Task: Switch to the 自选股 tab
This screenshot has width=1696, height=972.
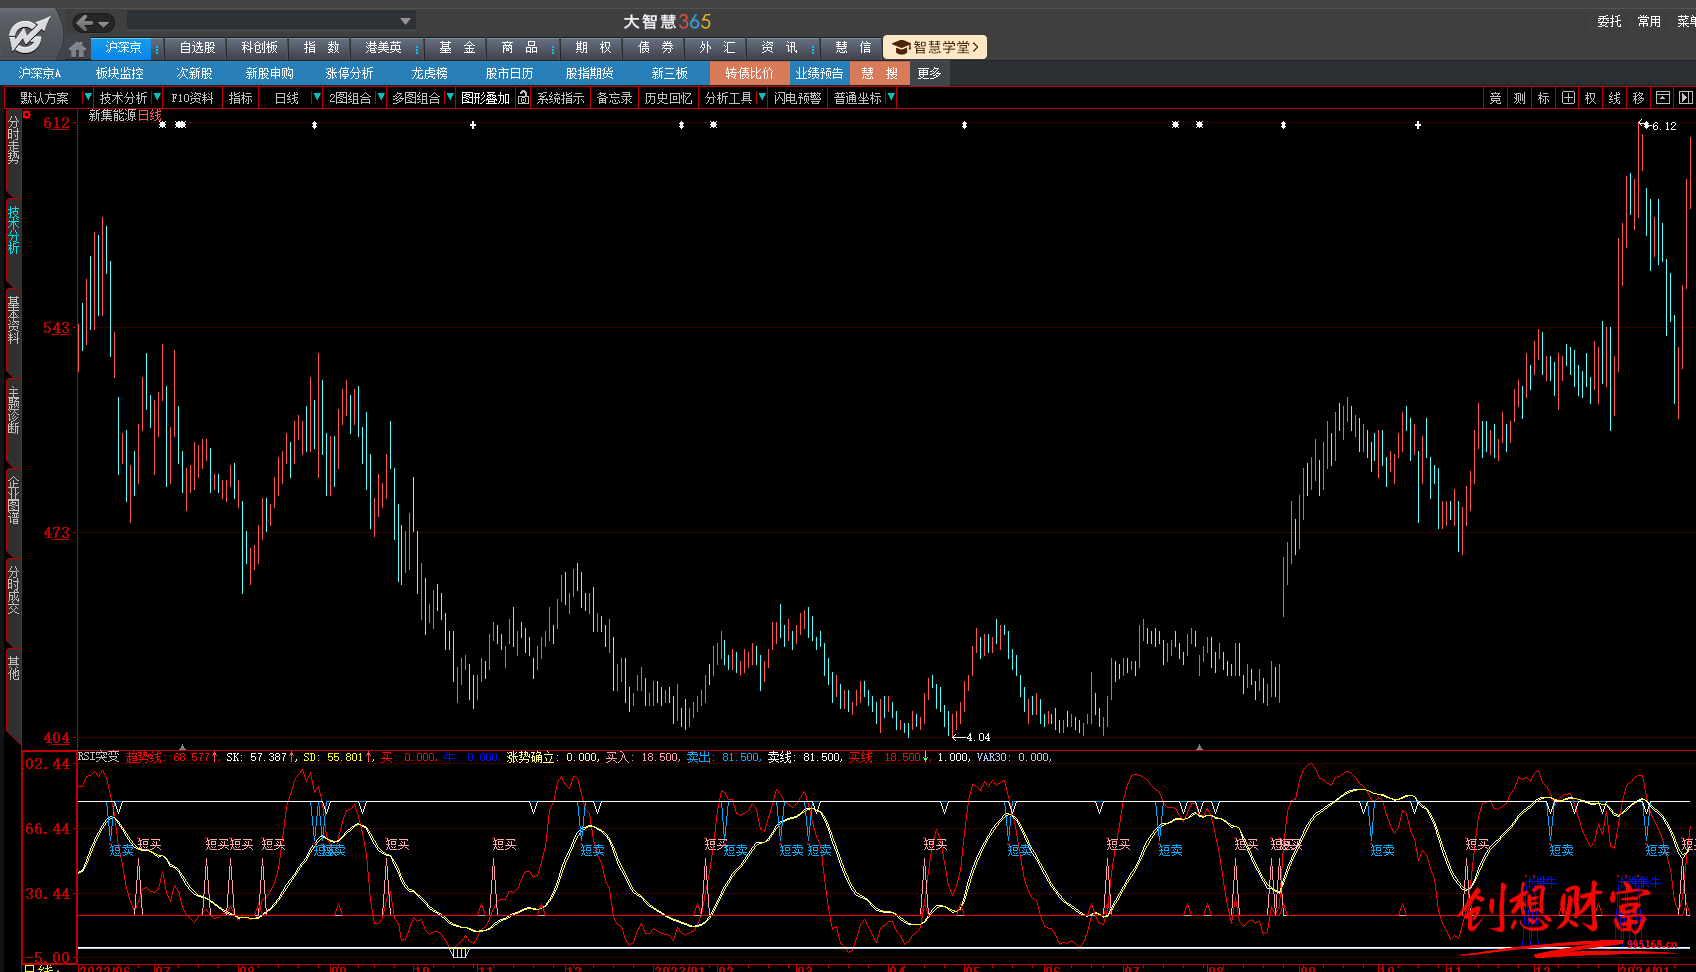Action: [x=197, y=47]
